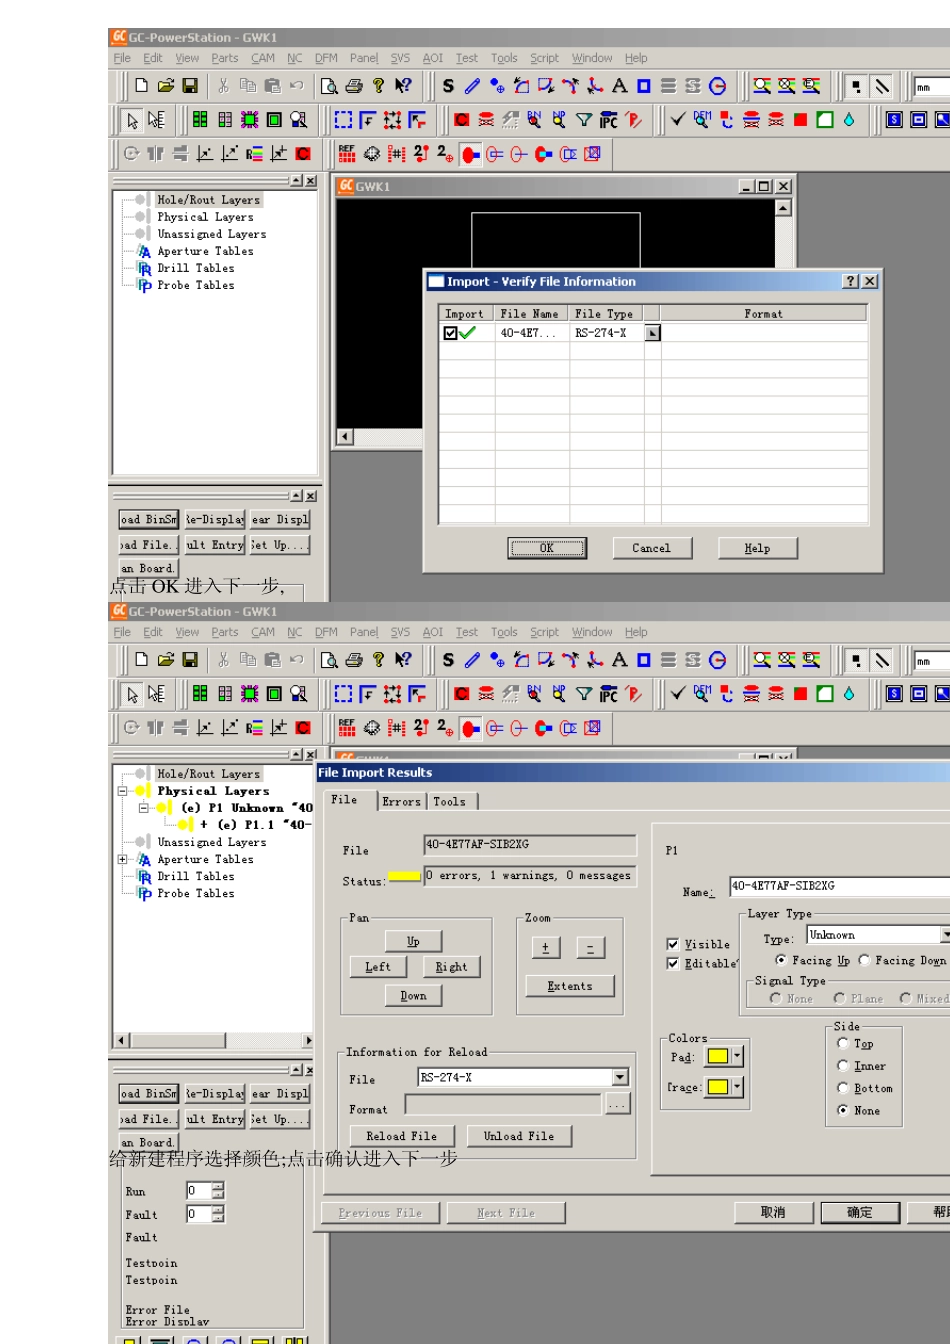This screenshot has width=950, height=1344.
Task: Click the funnel filter icon in lower window's toolbar
Action: (x=584, y=694)
